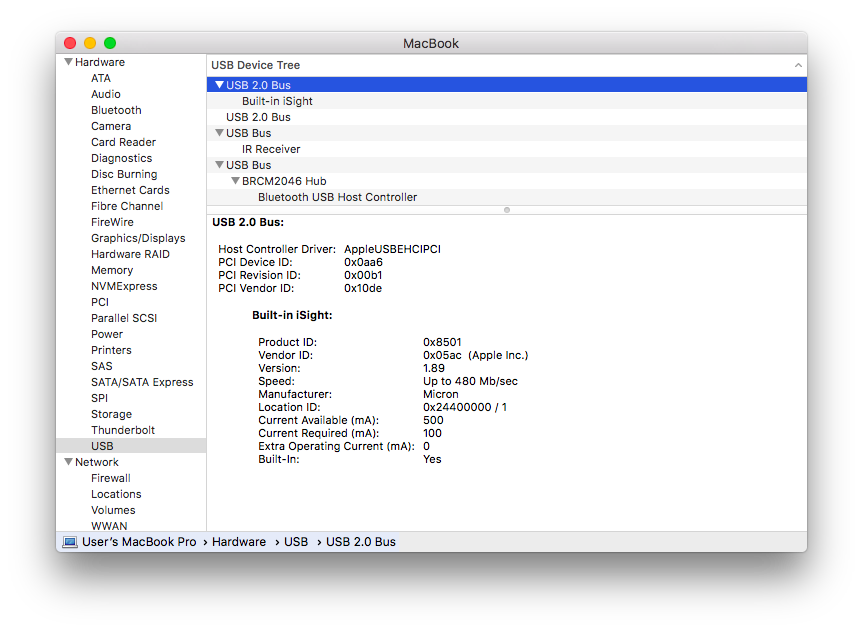Select Fibre Channel in sidebar
This screenshot has width=863, height=632.
(x=127, y=206)
